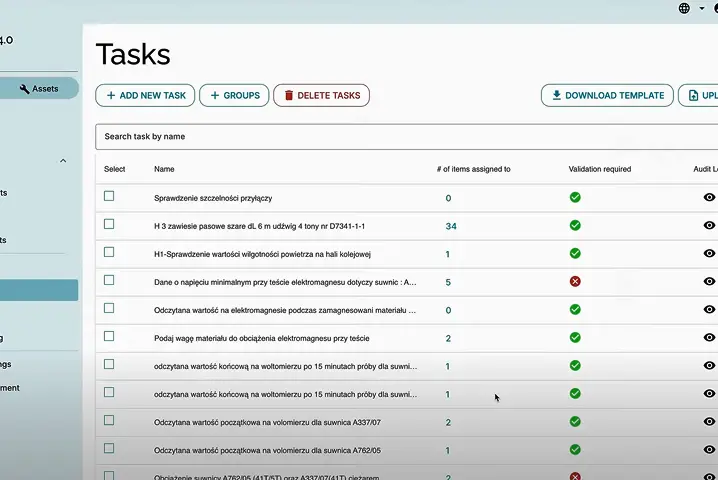Check the box for Dane o napięciu task
Viewport: 718px width, 480px height.
click(109, 281)
